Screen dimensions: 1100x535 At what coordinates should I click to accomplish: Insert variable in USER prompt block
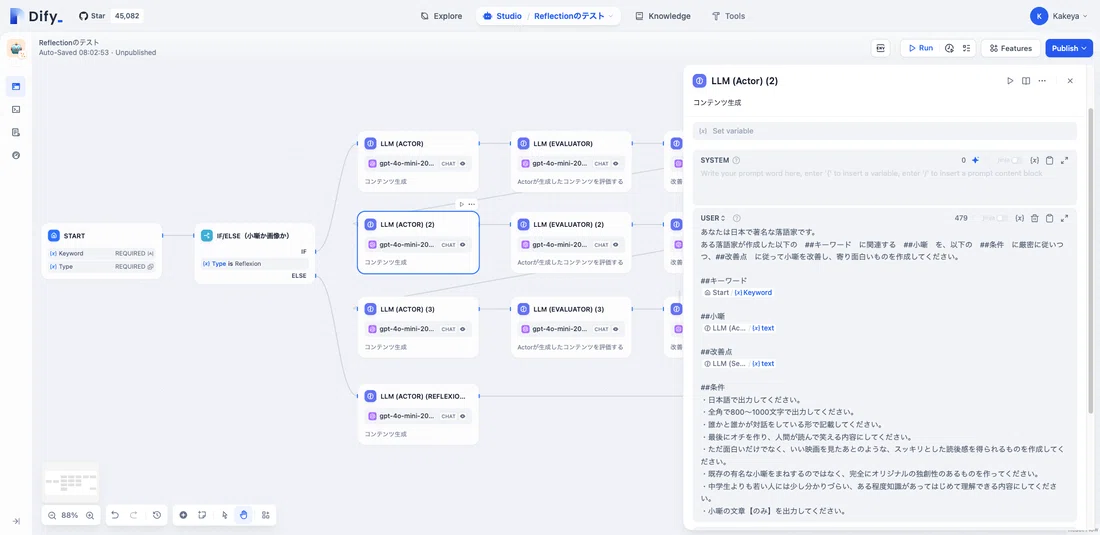tap(1019, 218)
